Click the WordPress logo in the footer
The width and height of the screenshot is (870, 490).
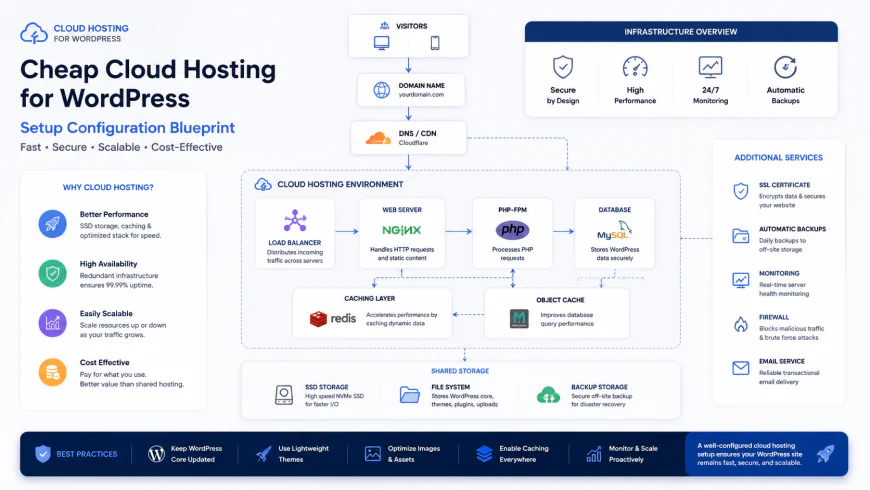156,454
